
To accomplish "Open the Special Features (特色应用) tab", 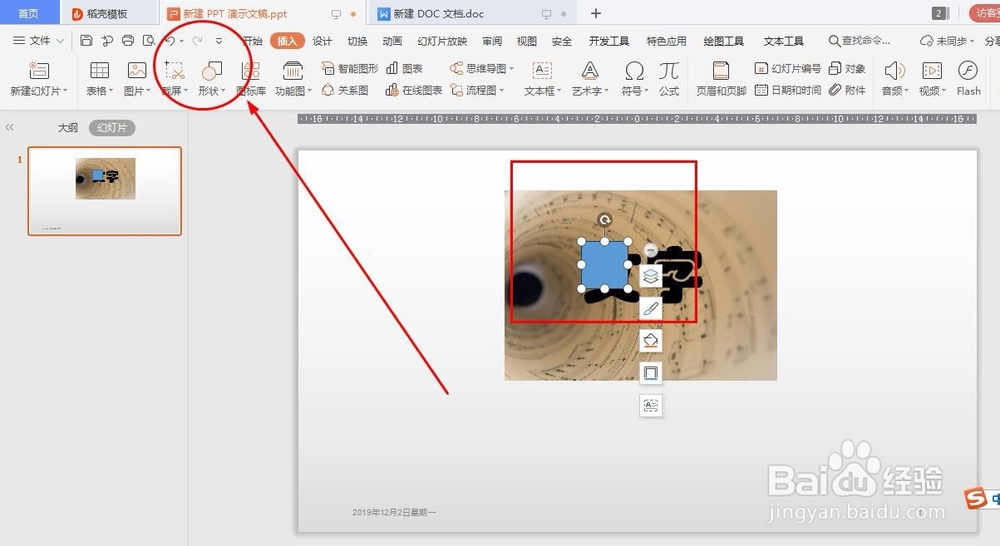I will (x=666, y=41).
